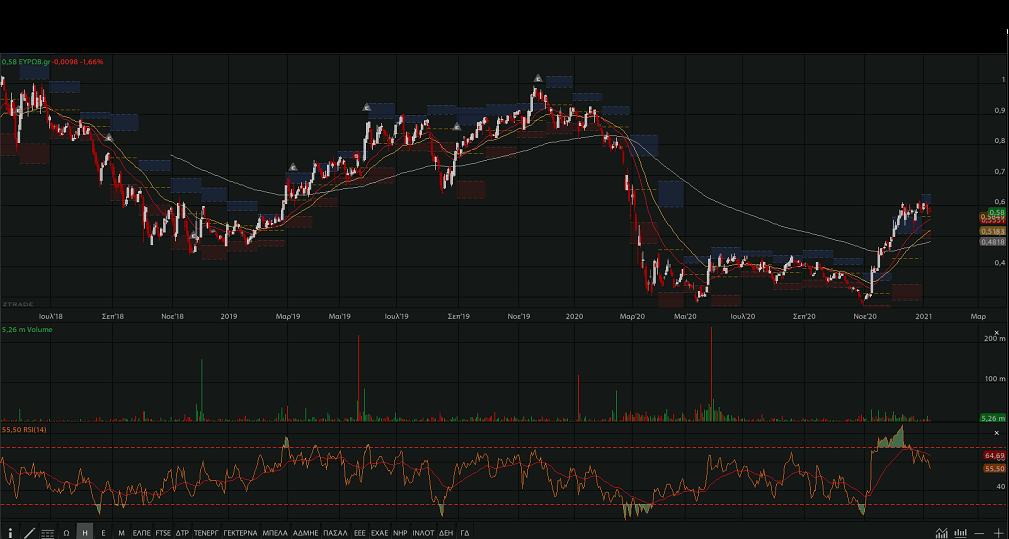Select the daily H timeframe
1009x539 pixels.
pos(85,533)
